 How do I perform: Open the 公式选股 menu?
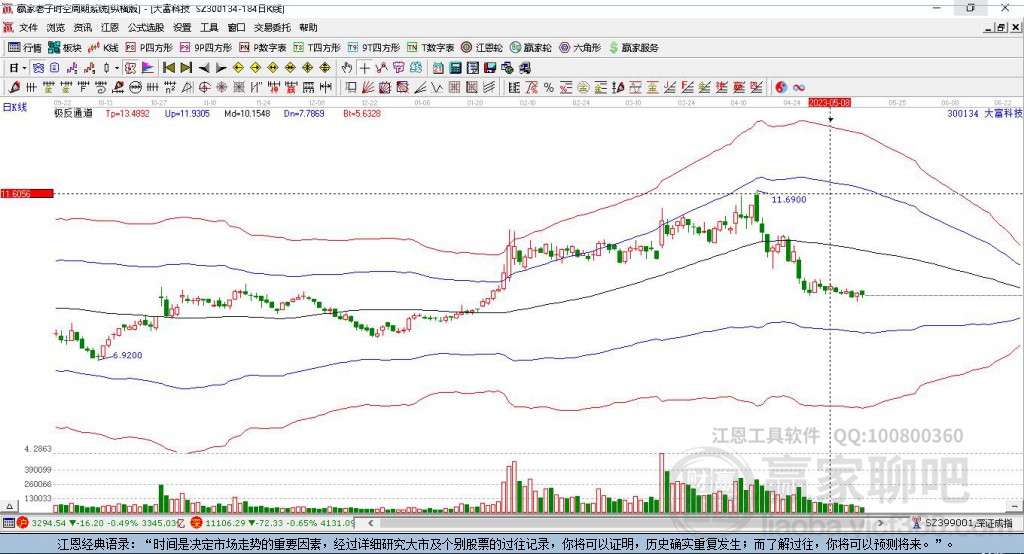click(x=146, y=27)
